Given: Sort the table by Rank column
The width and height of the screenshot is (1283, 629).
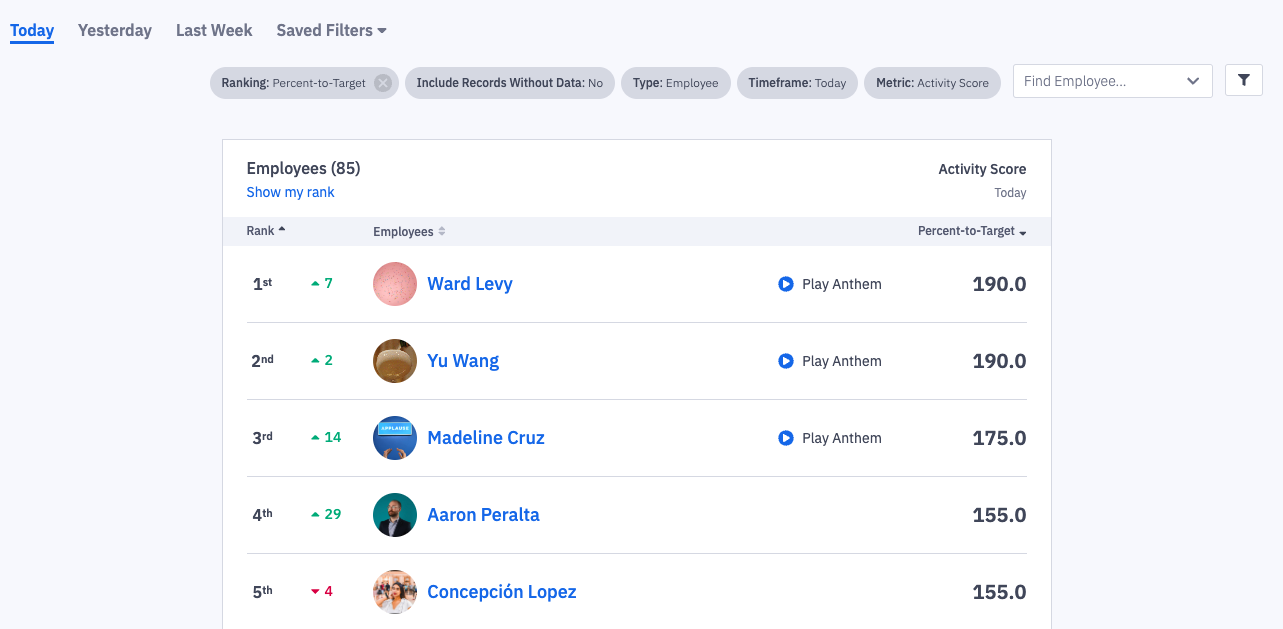Looking at the screenshot, I should (x=265, y=231).
